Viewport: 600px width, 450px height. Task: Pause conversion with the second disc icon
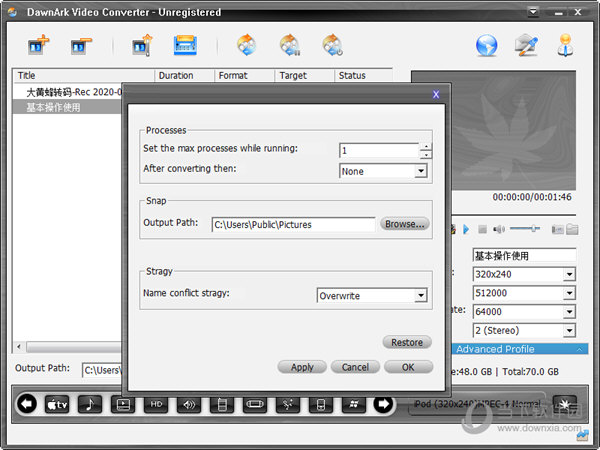tap(290, 45)
